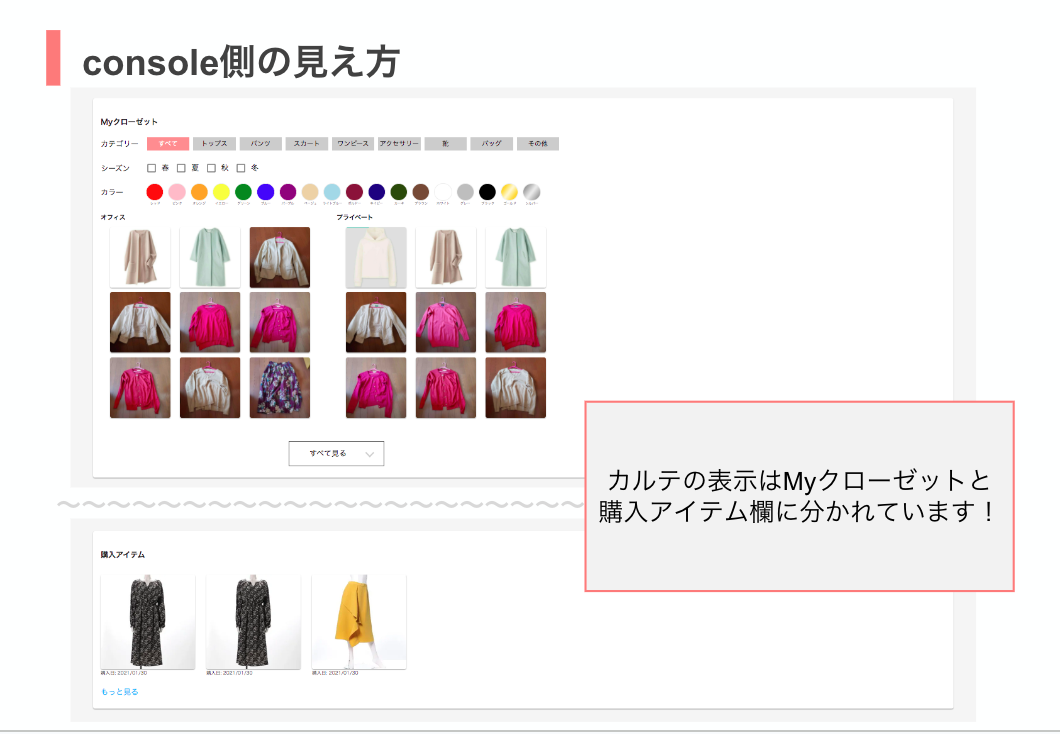
Task: Click the もっと見る link
Action: pos(119,692)
